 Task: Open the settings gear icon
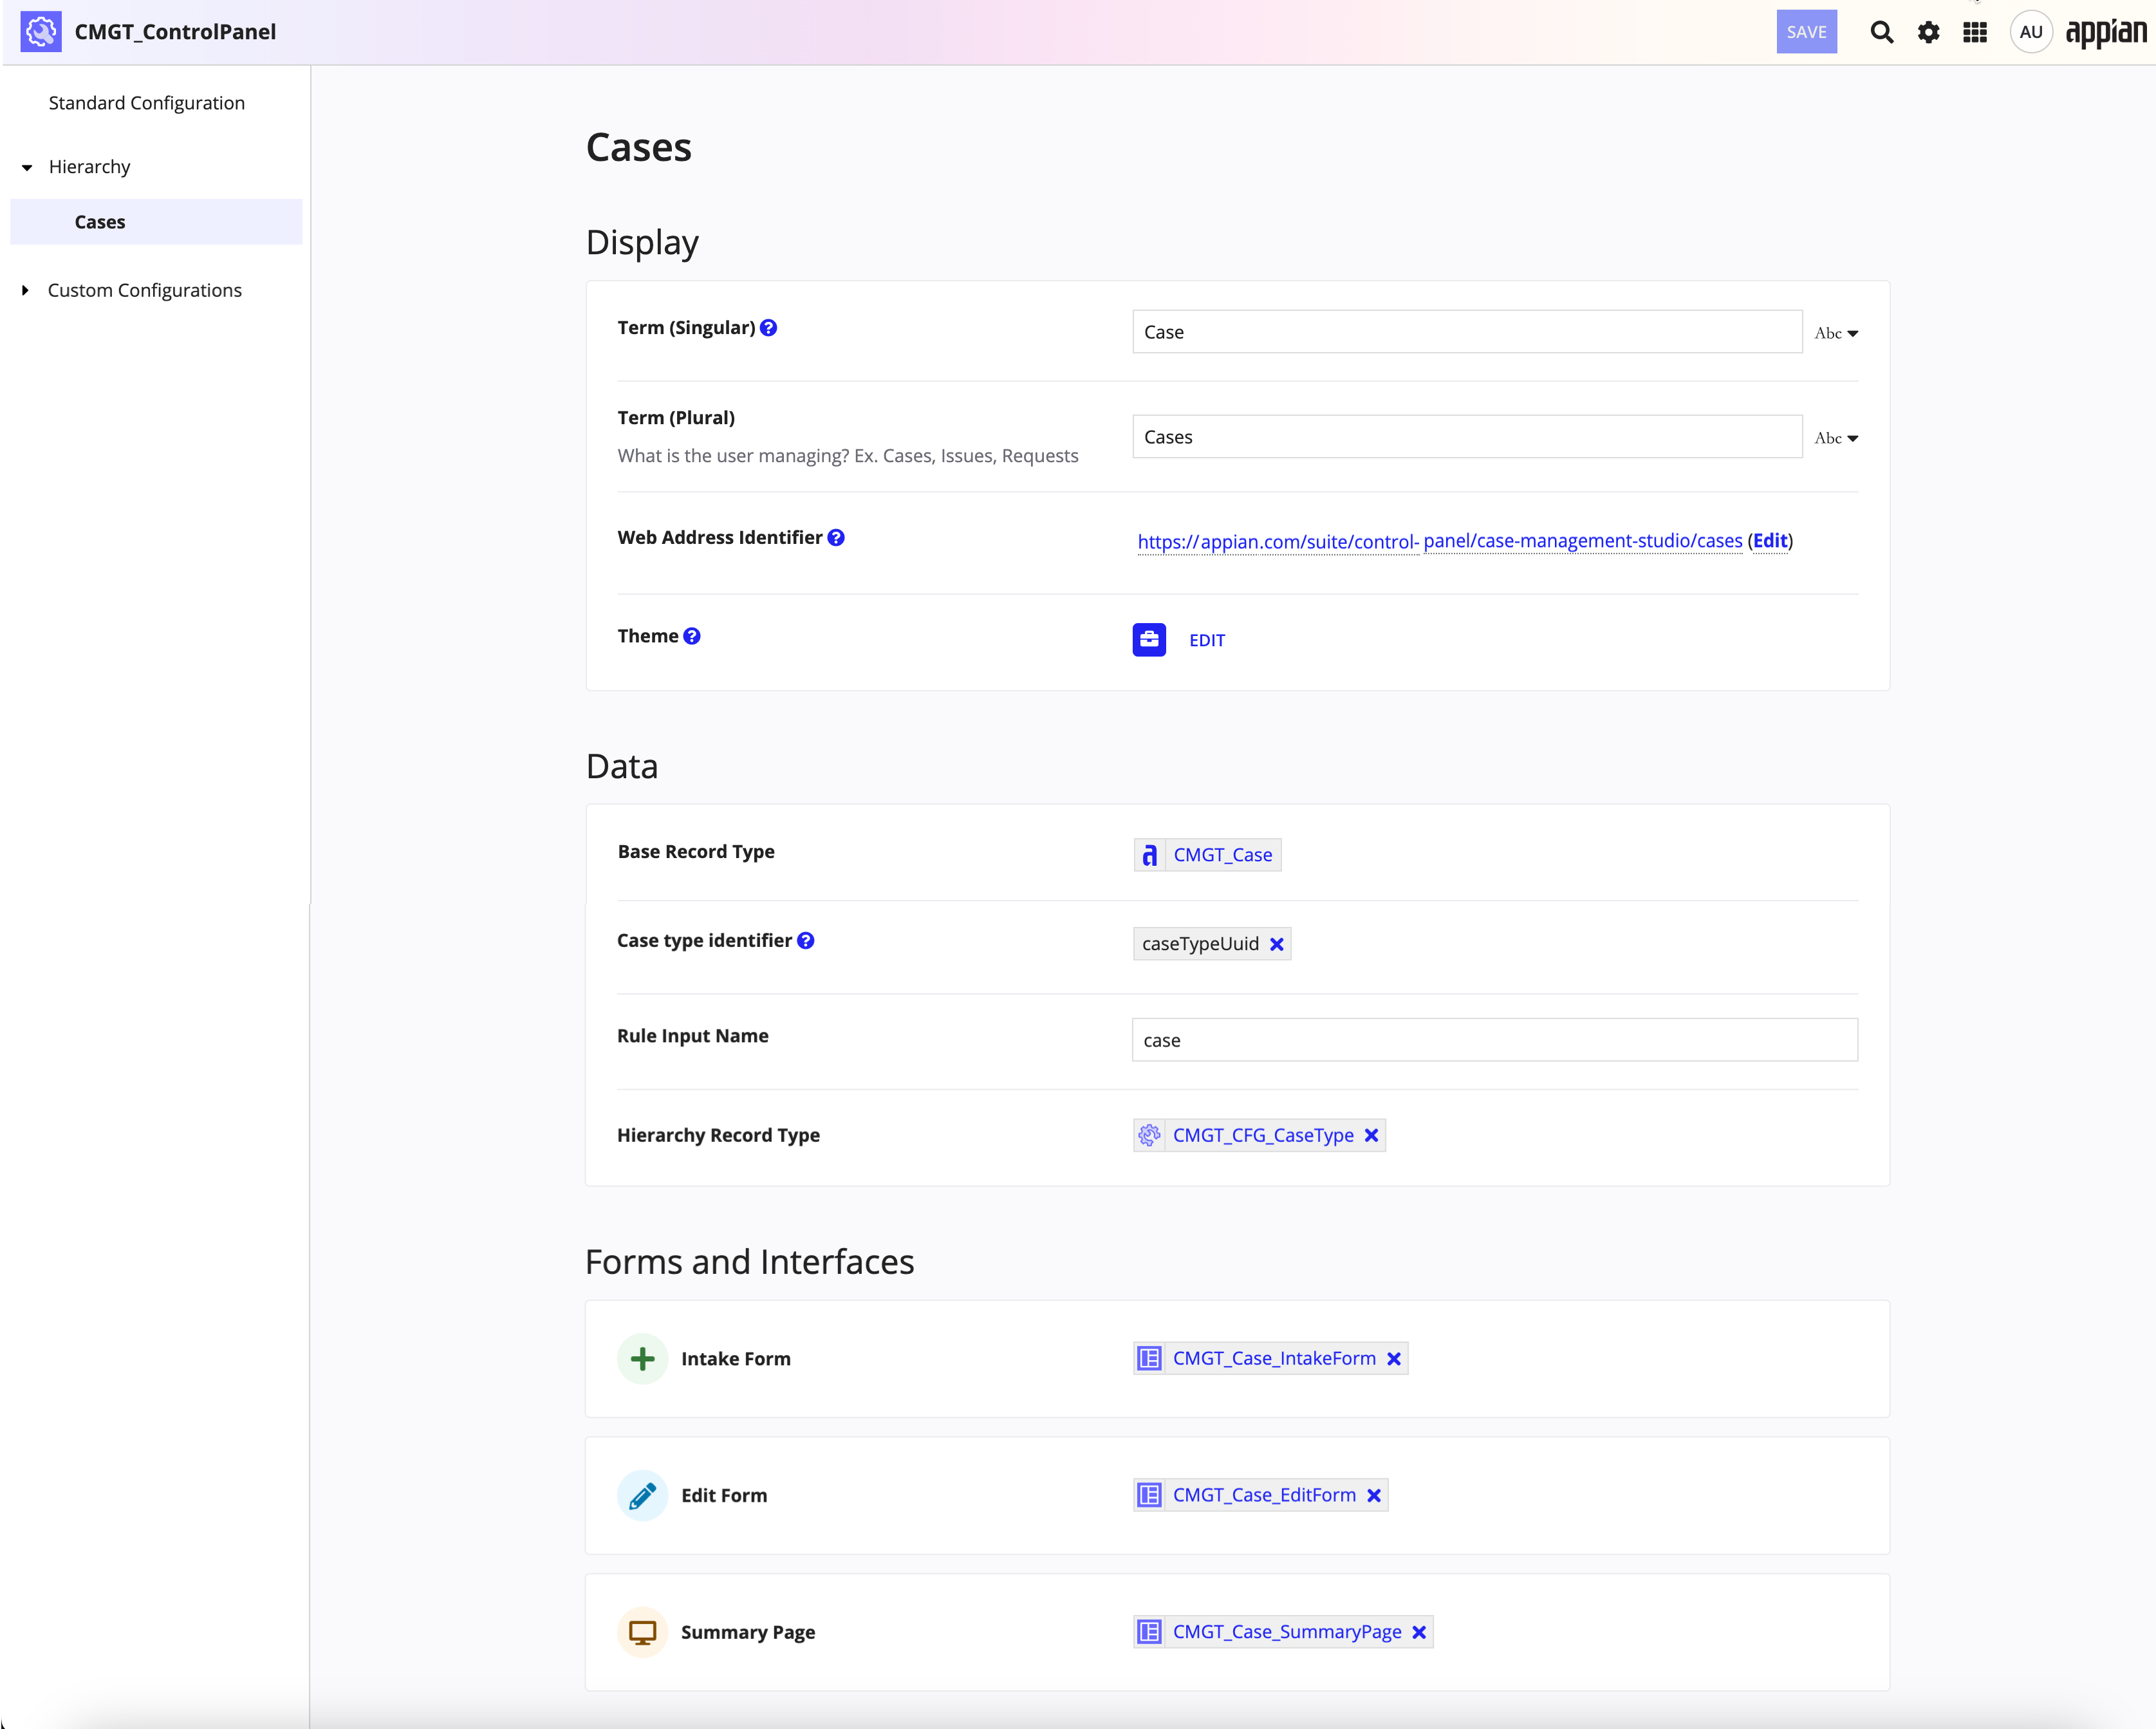pyautogui.click(x=1928, y=32)
